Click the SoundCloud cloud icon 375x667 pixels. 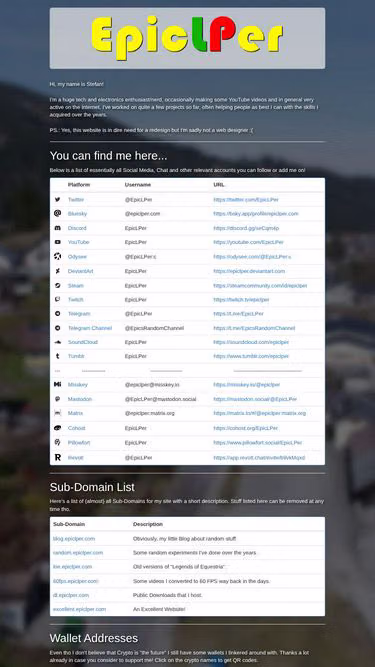click(x=57, y=342)
